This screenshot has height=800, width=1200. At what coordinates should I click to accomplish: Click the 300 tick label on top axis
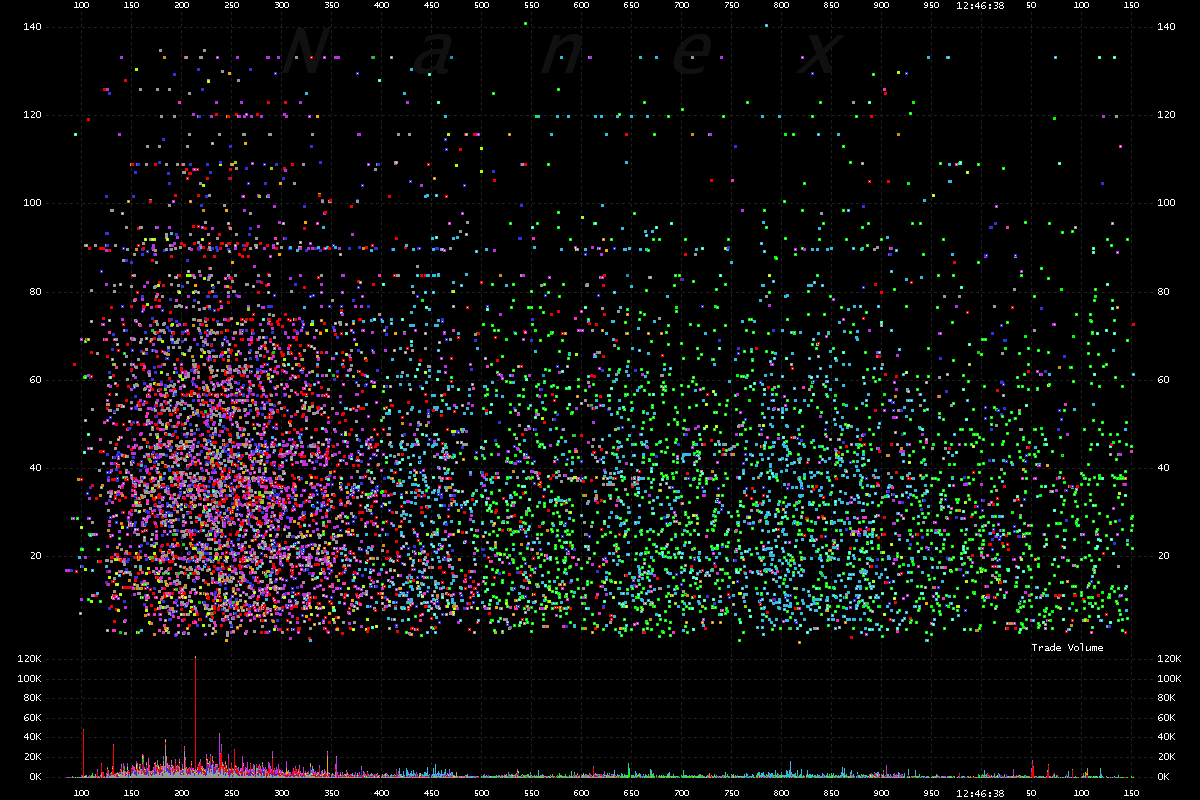point(281,5)
